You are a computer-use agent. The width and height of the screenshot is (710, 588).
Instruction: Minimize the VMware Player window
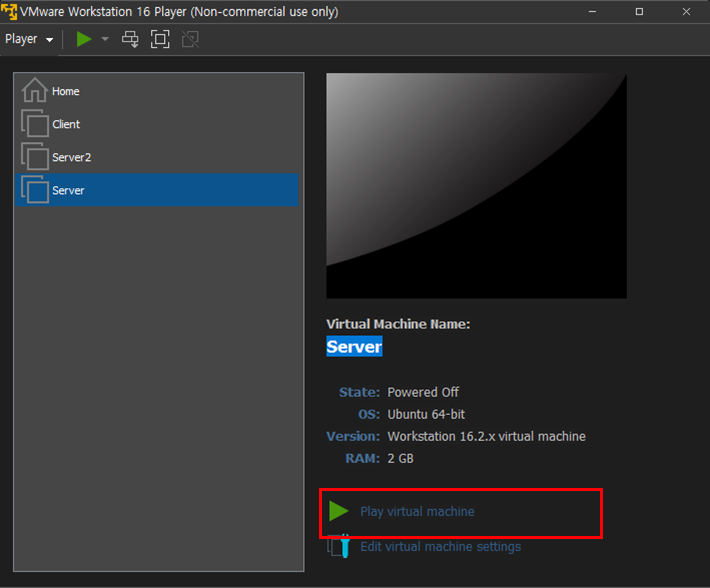[x=592, y=12]
